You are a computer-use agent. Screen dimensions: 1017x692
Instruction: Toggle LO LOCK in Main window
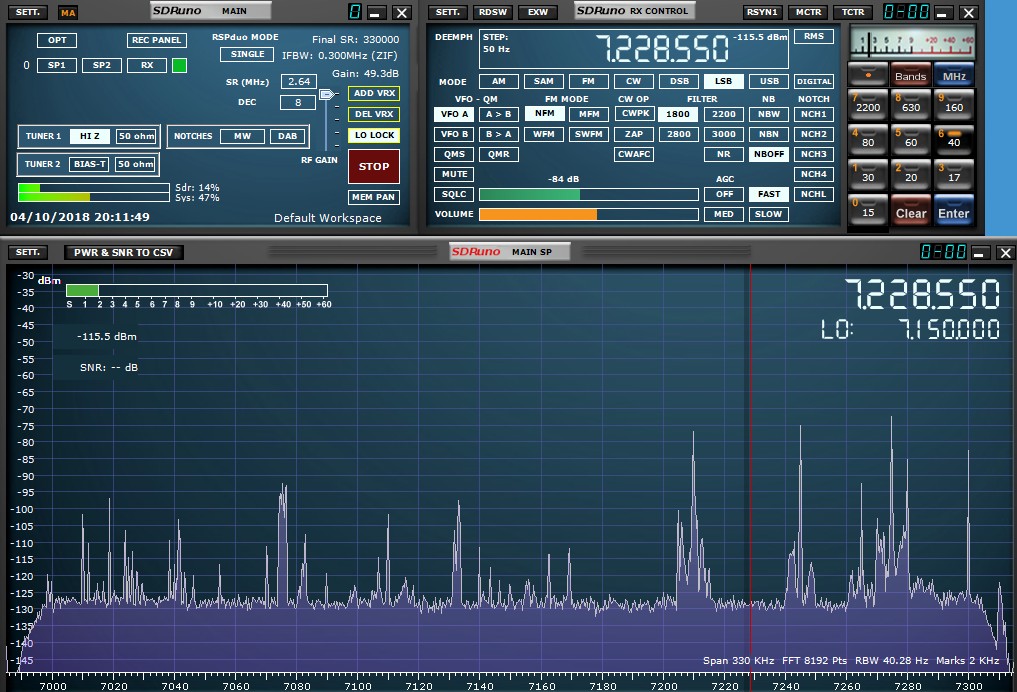tap(374, 135)
